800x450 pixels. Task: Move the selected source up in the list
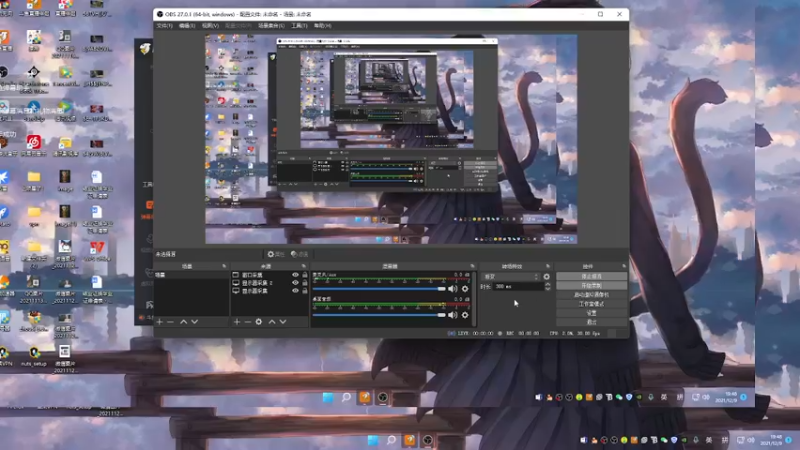[x=272, y=322]
